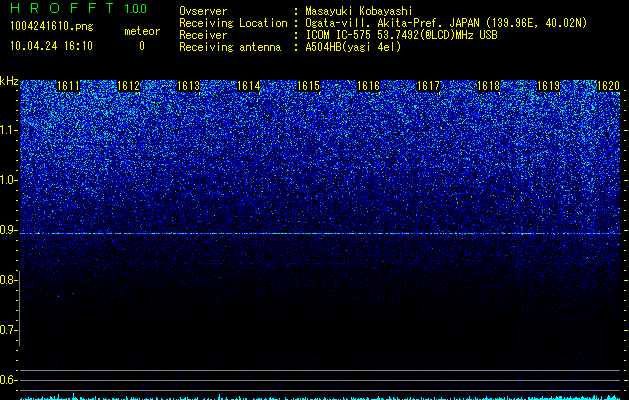Click the 0.6 frequency axis label
629x400 pixels.
[7, 380]
